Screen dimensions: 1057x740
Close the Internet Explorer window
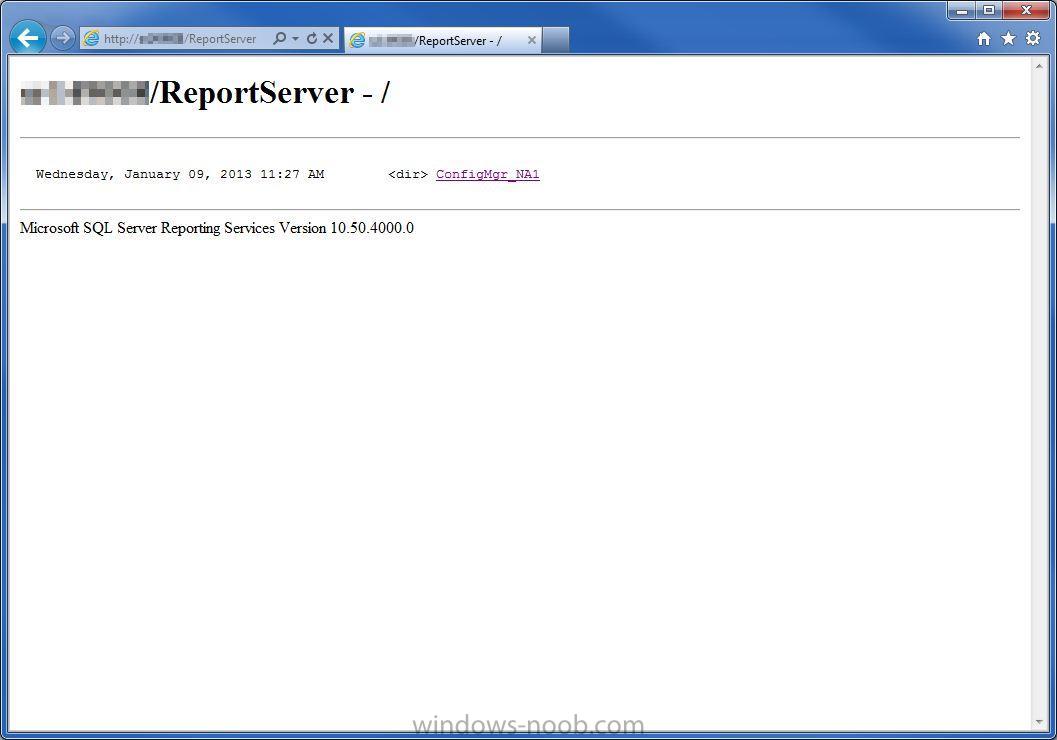click(1026, 10)
